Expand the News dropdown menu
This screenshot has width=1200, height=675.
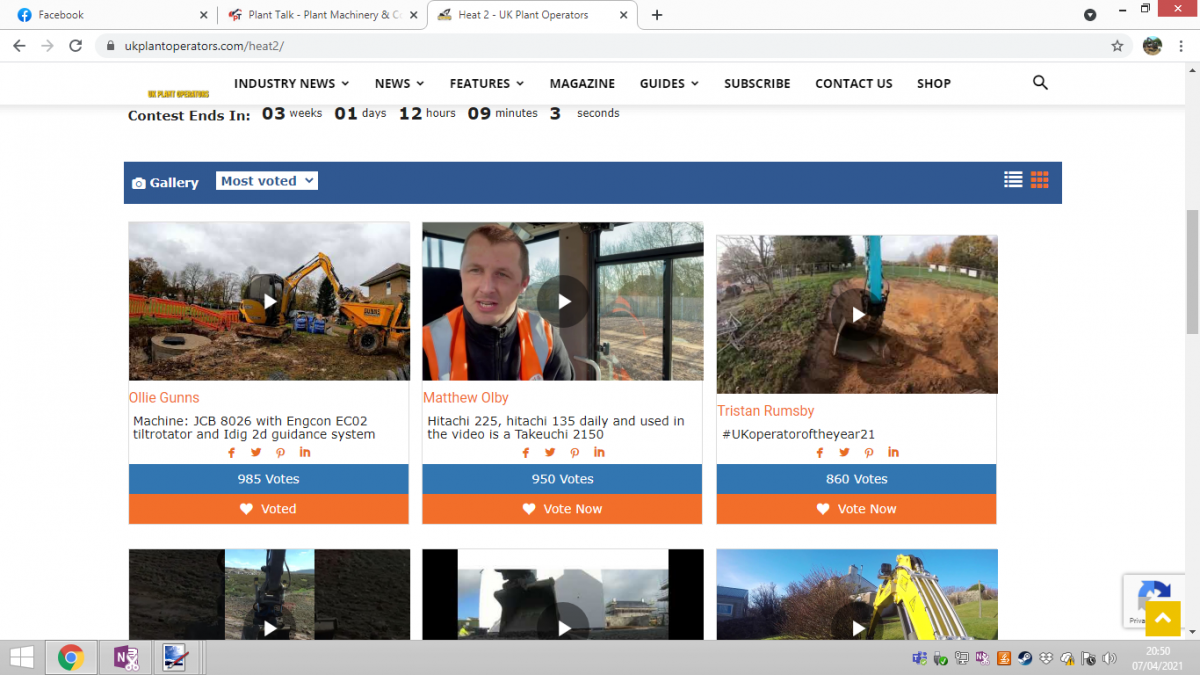399,83
